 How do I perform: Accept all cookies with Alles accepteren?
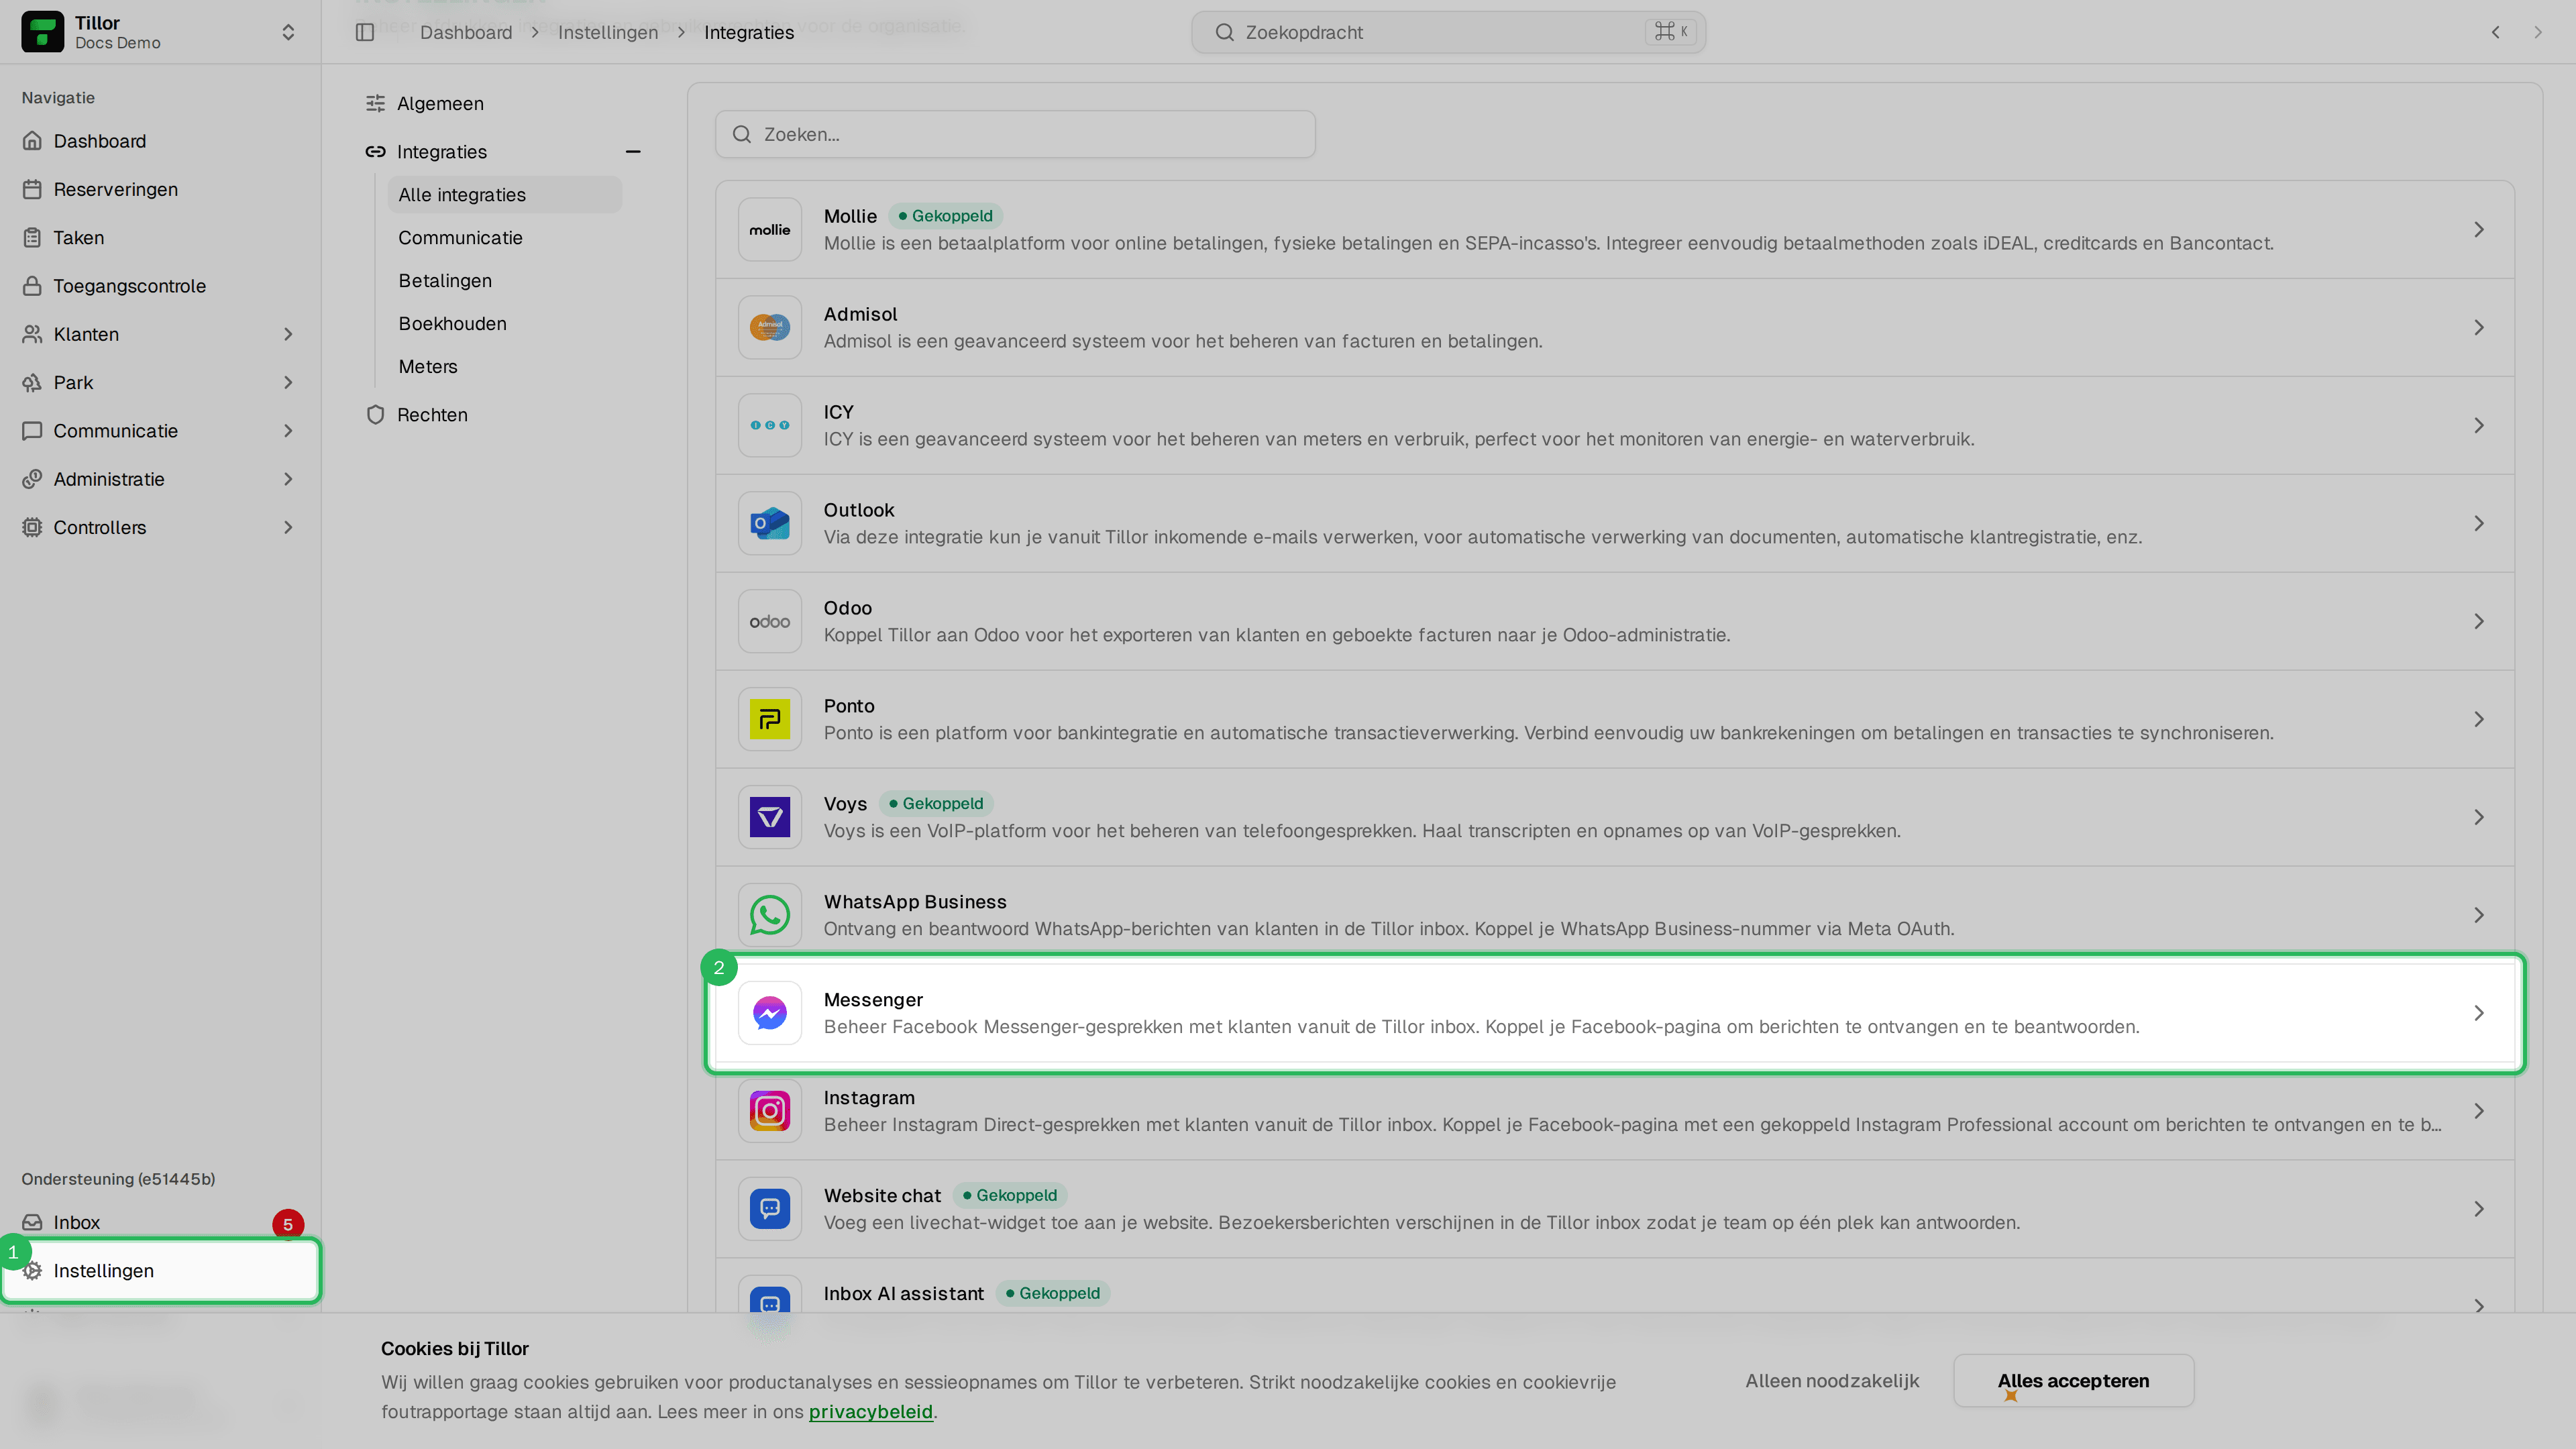coord(2073,1380)
